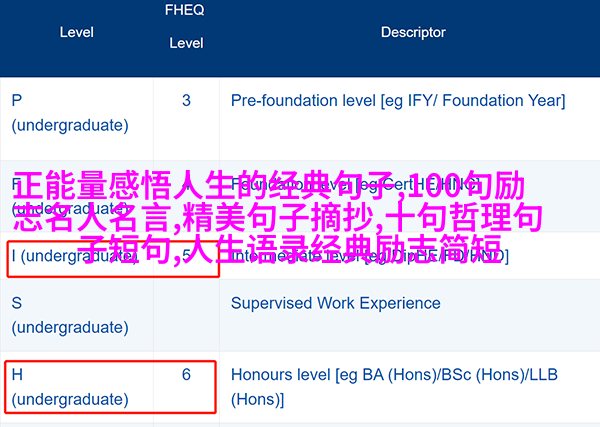Screen dimensions: 600x427
Task: Click FHEQ level 5 value
Action: click(x=186, y=256)
